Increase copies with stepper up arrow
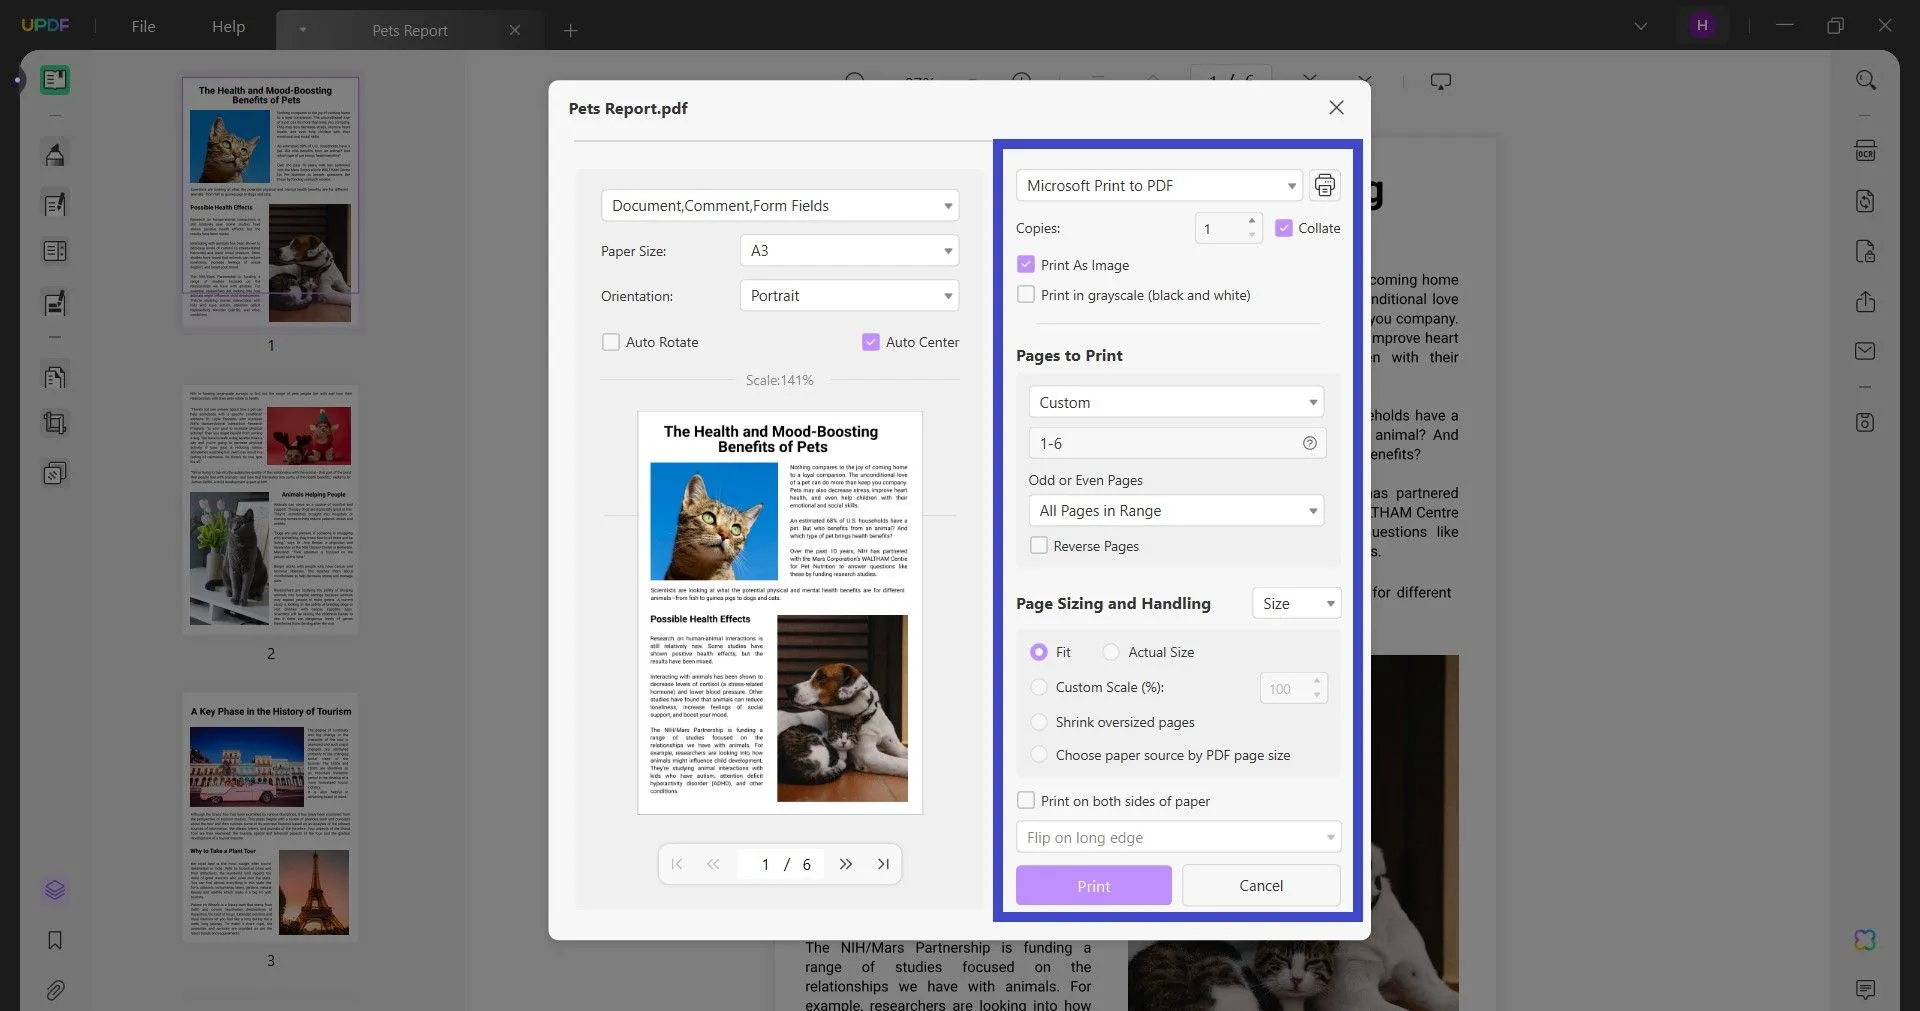Image resolution: width=1920 pixels, height=1011 pixels. [1251, 221]
